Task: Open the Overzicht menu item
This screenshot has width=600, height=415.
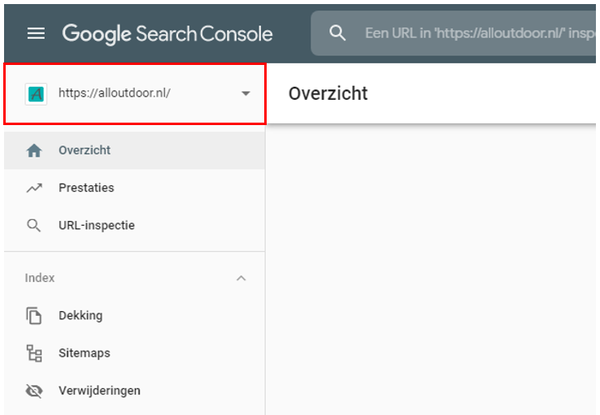Action: [x=134, y=150]
